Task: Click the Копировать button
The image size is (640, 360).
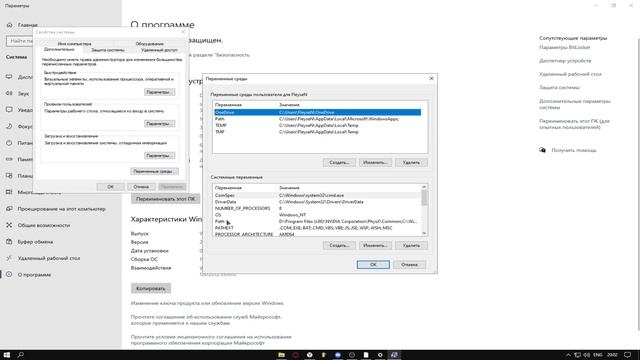Action: click(151, 288)
